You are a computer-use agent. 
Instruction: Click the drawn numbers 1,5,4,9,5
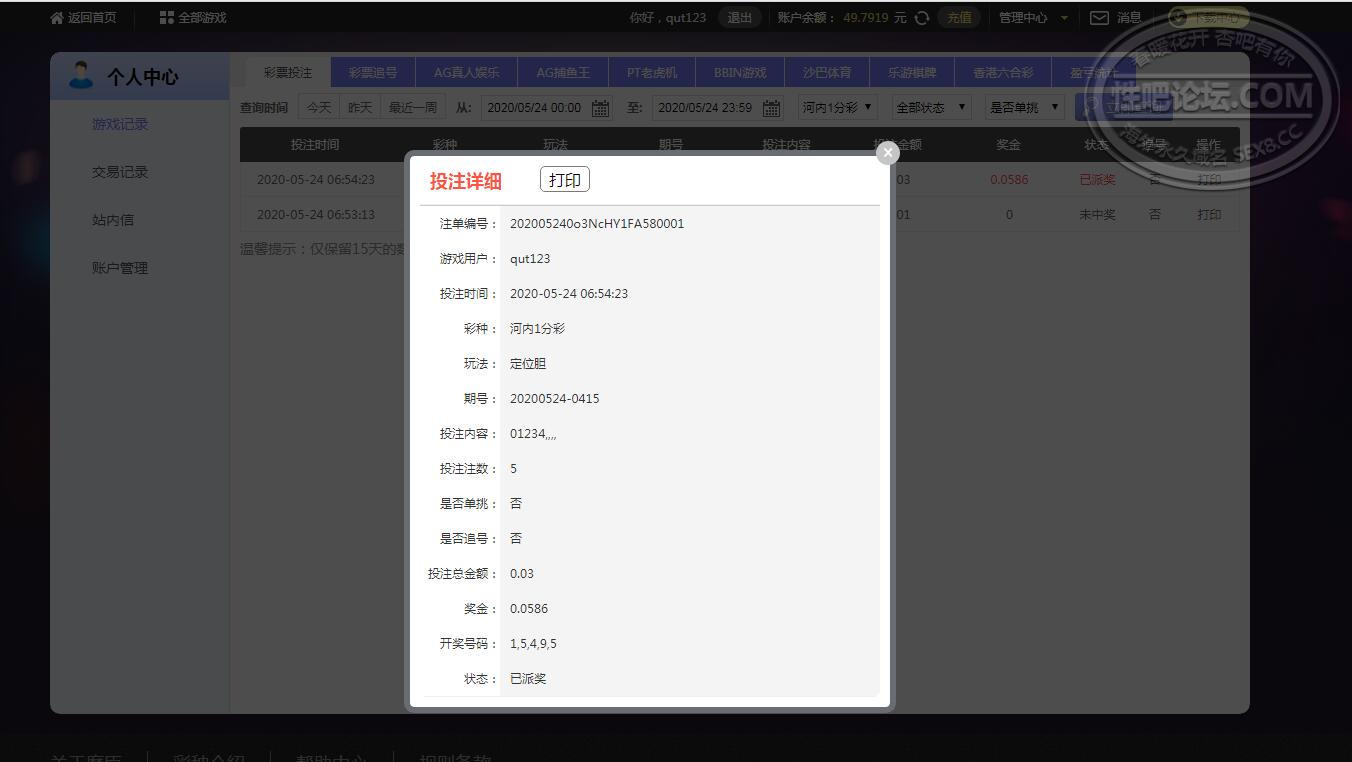coord(533,644)
